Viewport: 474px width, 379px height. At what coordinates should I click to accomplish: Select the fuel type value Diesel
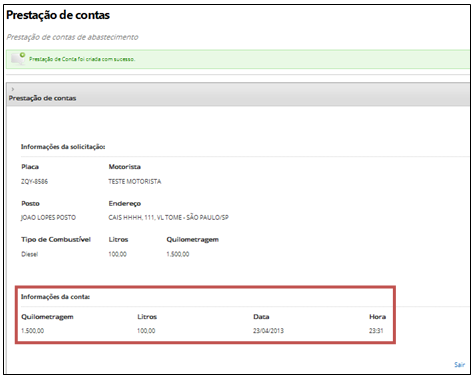click(30, 254)
